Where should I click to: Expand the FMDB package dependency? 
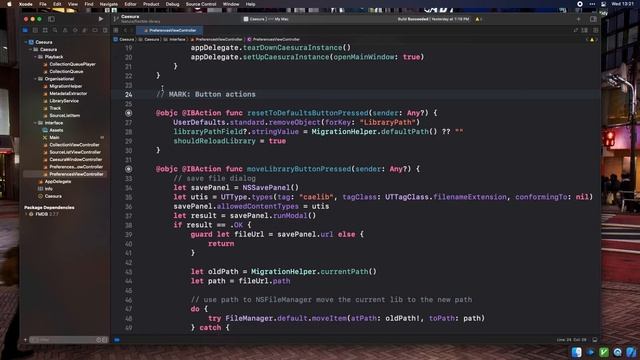click(x=26, y=214)
